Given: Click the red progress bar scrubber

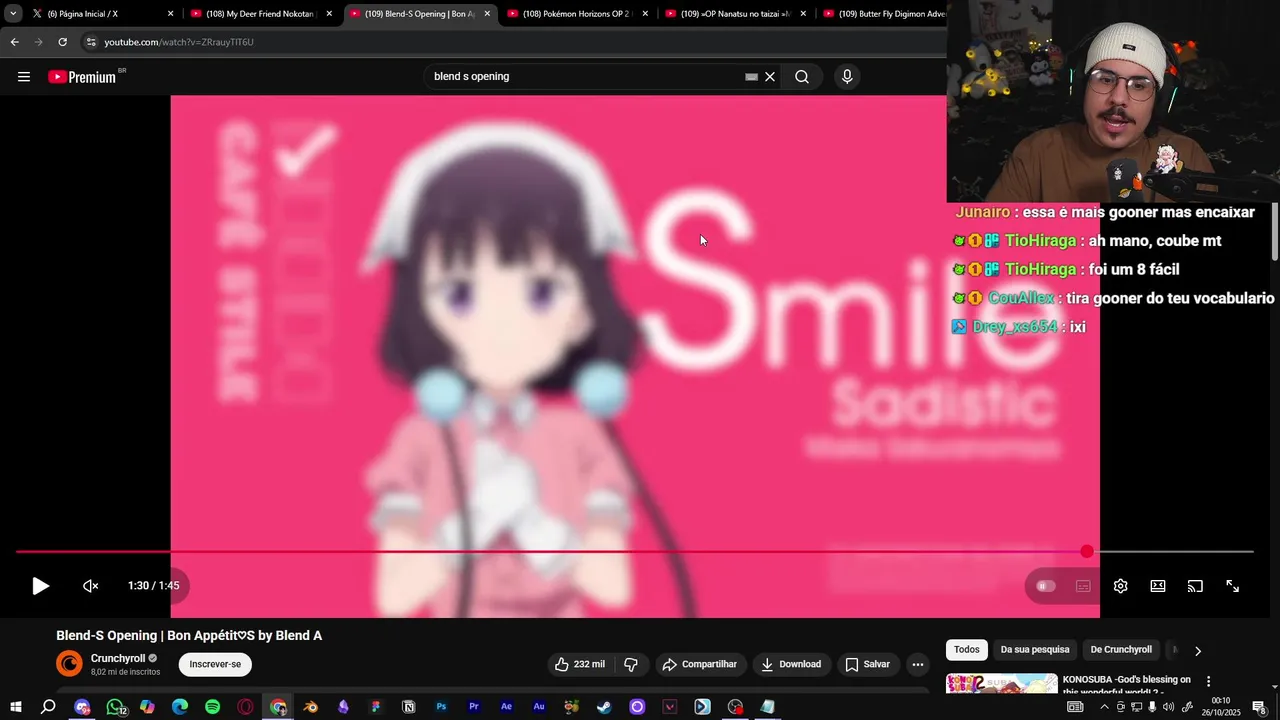Looking at the screenshot, I should (1087, 552).
